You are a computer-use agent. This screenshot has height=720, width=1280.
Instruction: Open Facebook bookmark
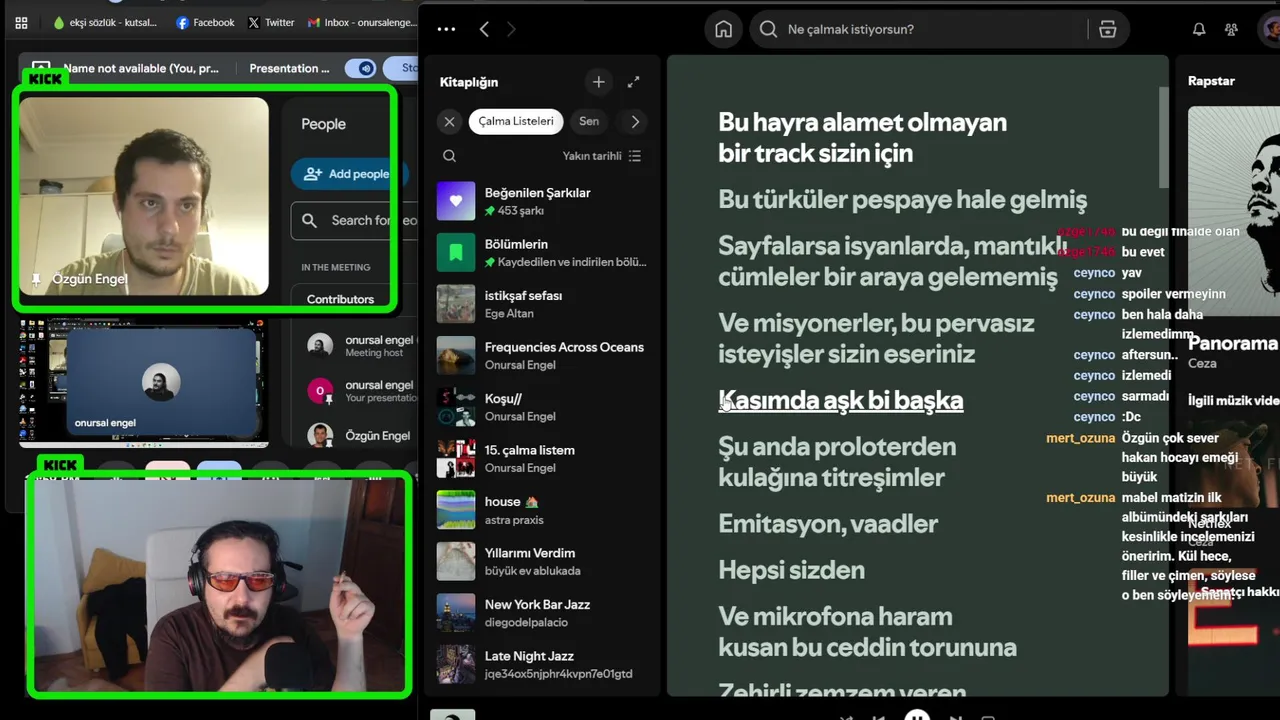[x=205, y=22]
